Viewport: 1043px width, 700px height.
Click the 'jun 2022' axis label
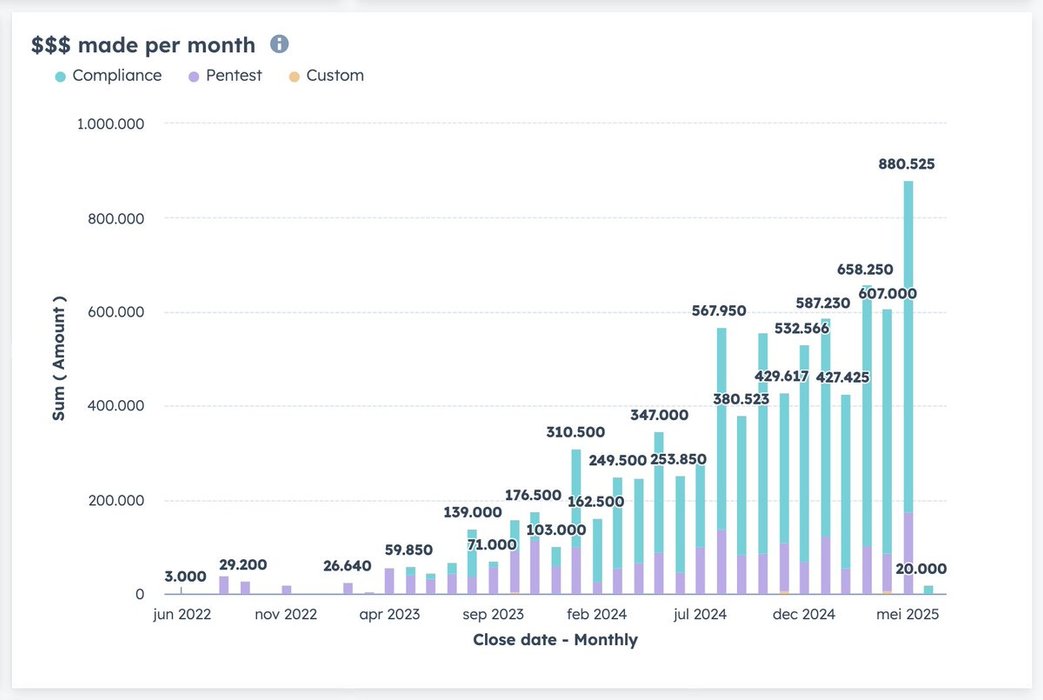tap(182, 614)
